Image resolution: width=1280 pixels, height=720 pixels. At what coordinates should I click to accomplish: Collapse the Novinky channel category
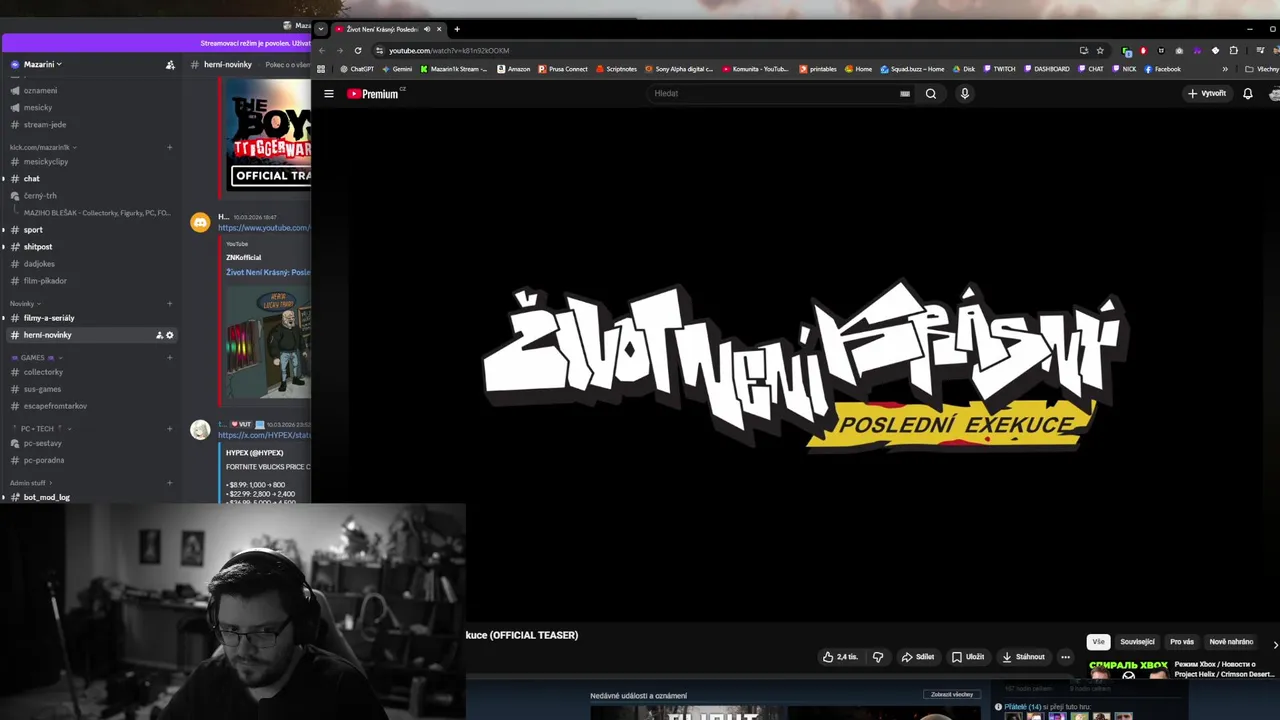25,303
